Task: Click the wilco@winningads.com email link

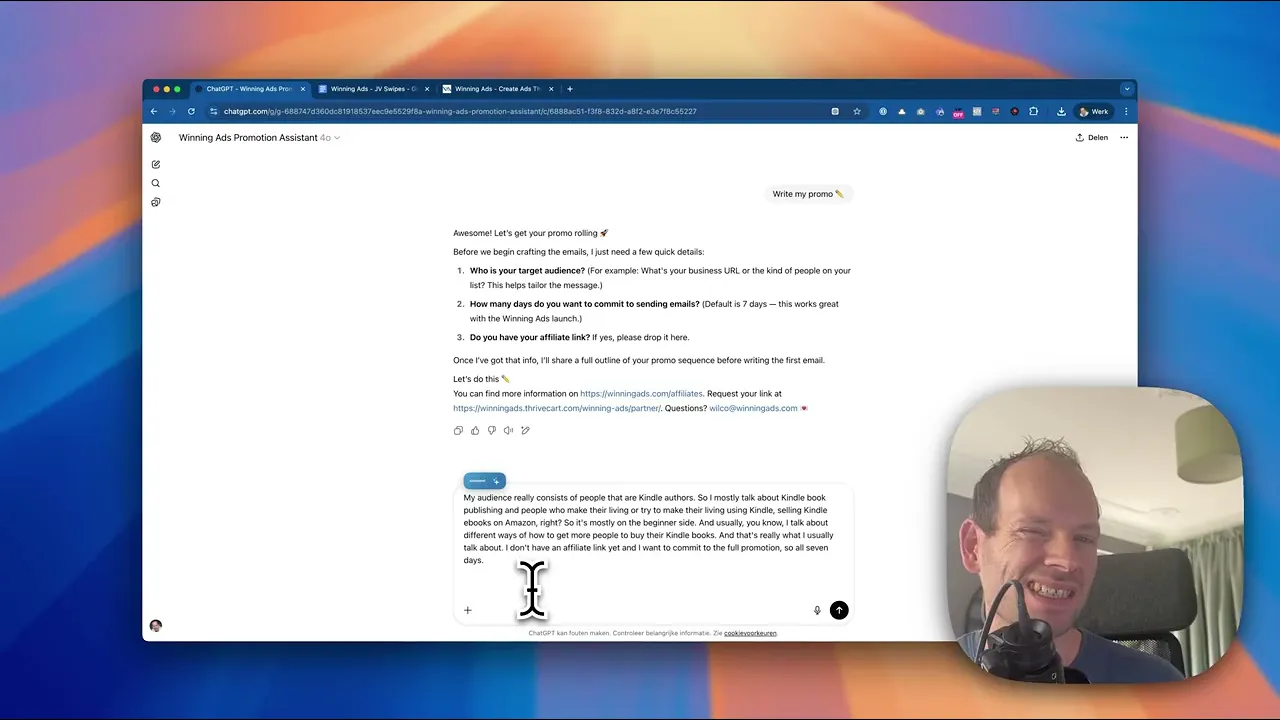Action: (753, 408)
